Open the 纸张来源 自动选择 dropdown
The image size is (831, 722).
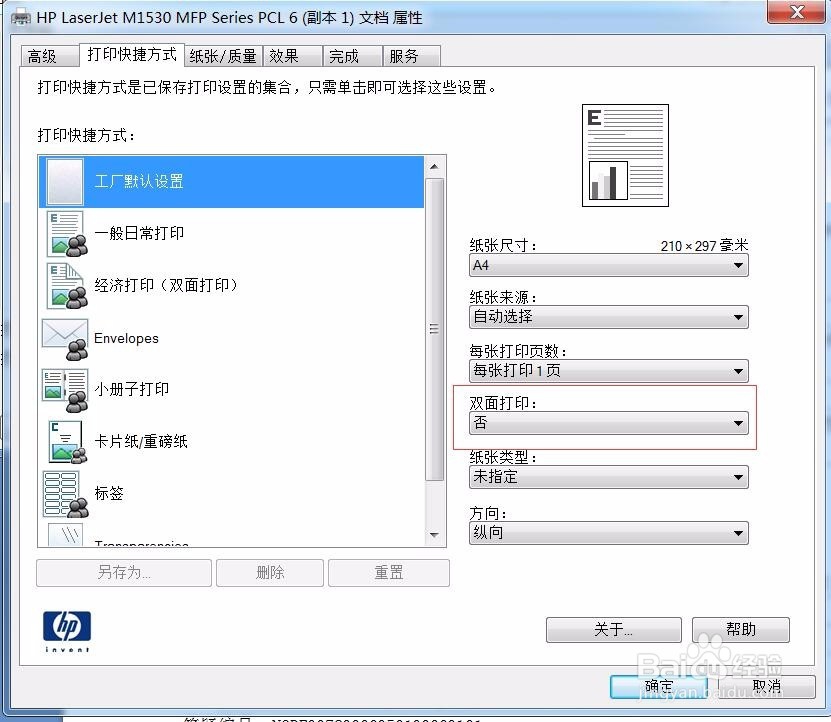click(x=608, y=317)
